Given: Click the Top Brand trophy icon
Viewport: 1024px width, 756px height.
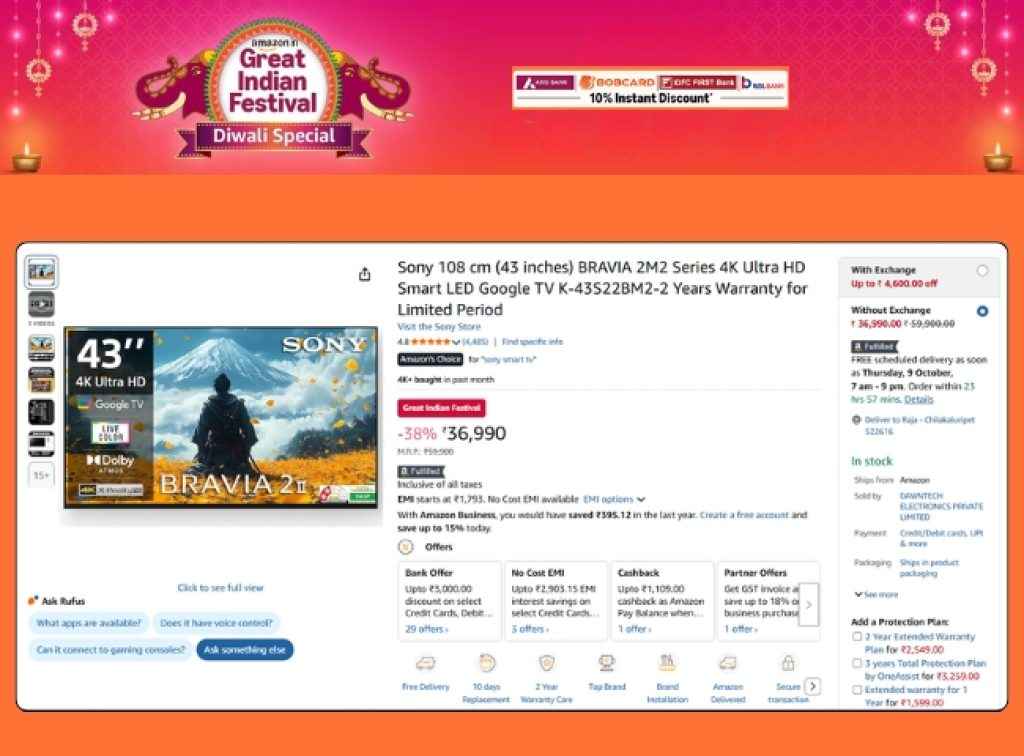Looking at the screenshot, I should click(x=607, y=664).
